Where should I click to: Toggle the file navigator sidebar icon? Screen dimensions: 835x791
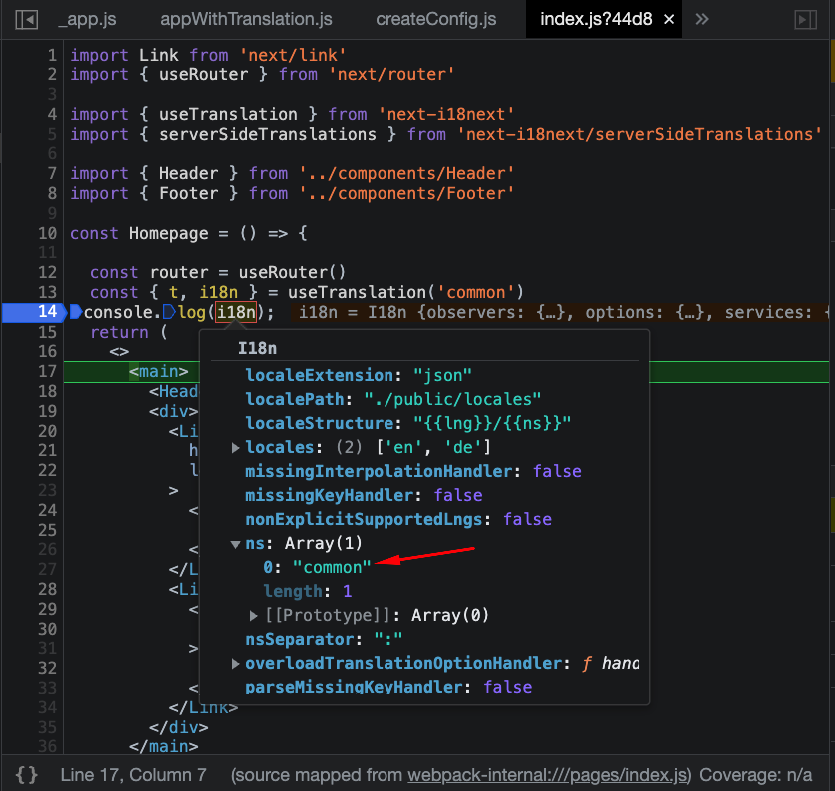tap(26, 20)
